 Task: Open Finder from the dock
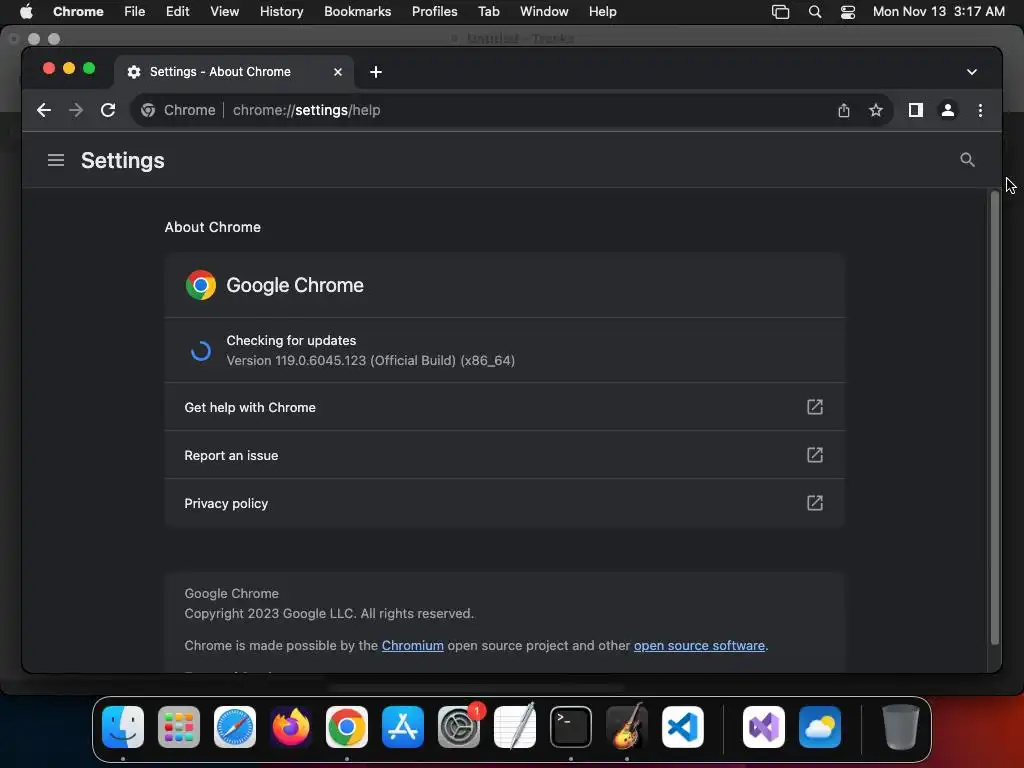point(123,727)
